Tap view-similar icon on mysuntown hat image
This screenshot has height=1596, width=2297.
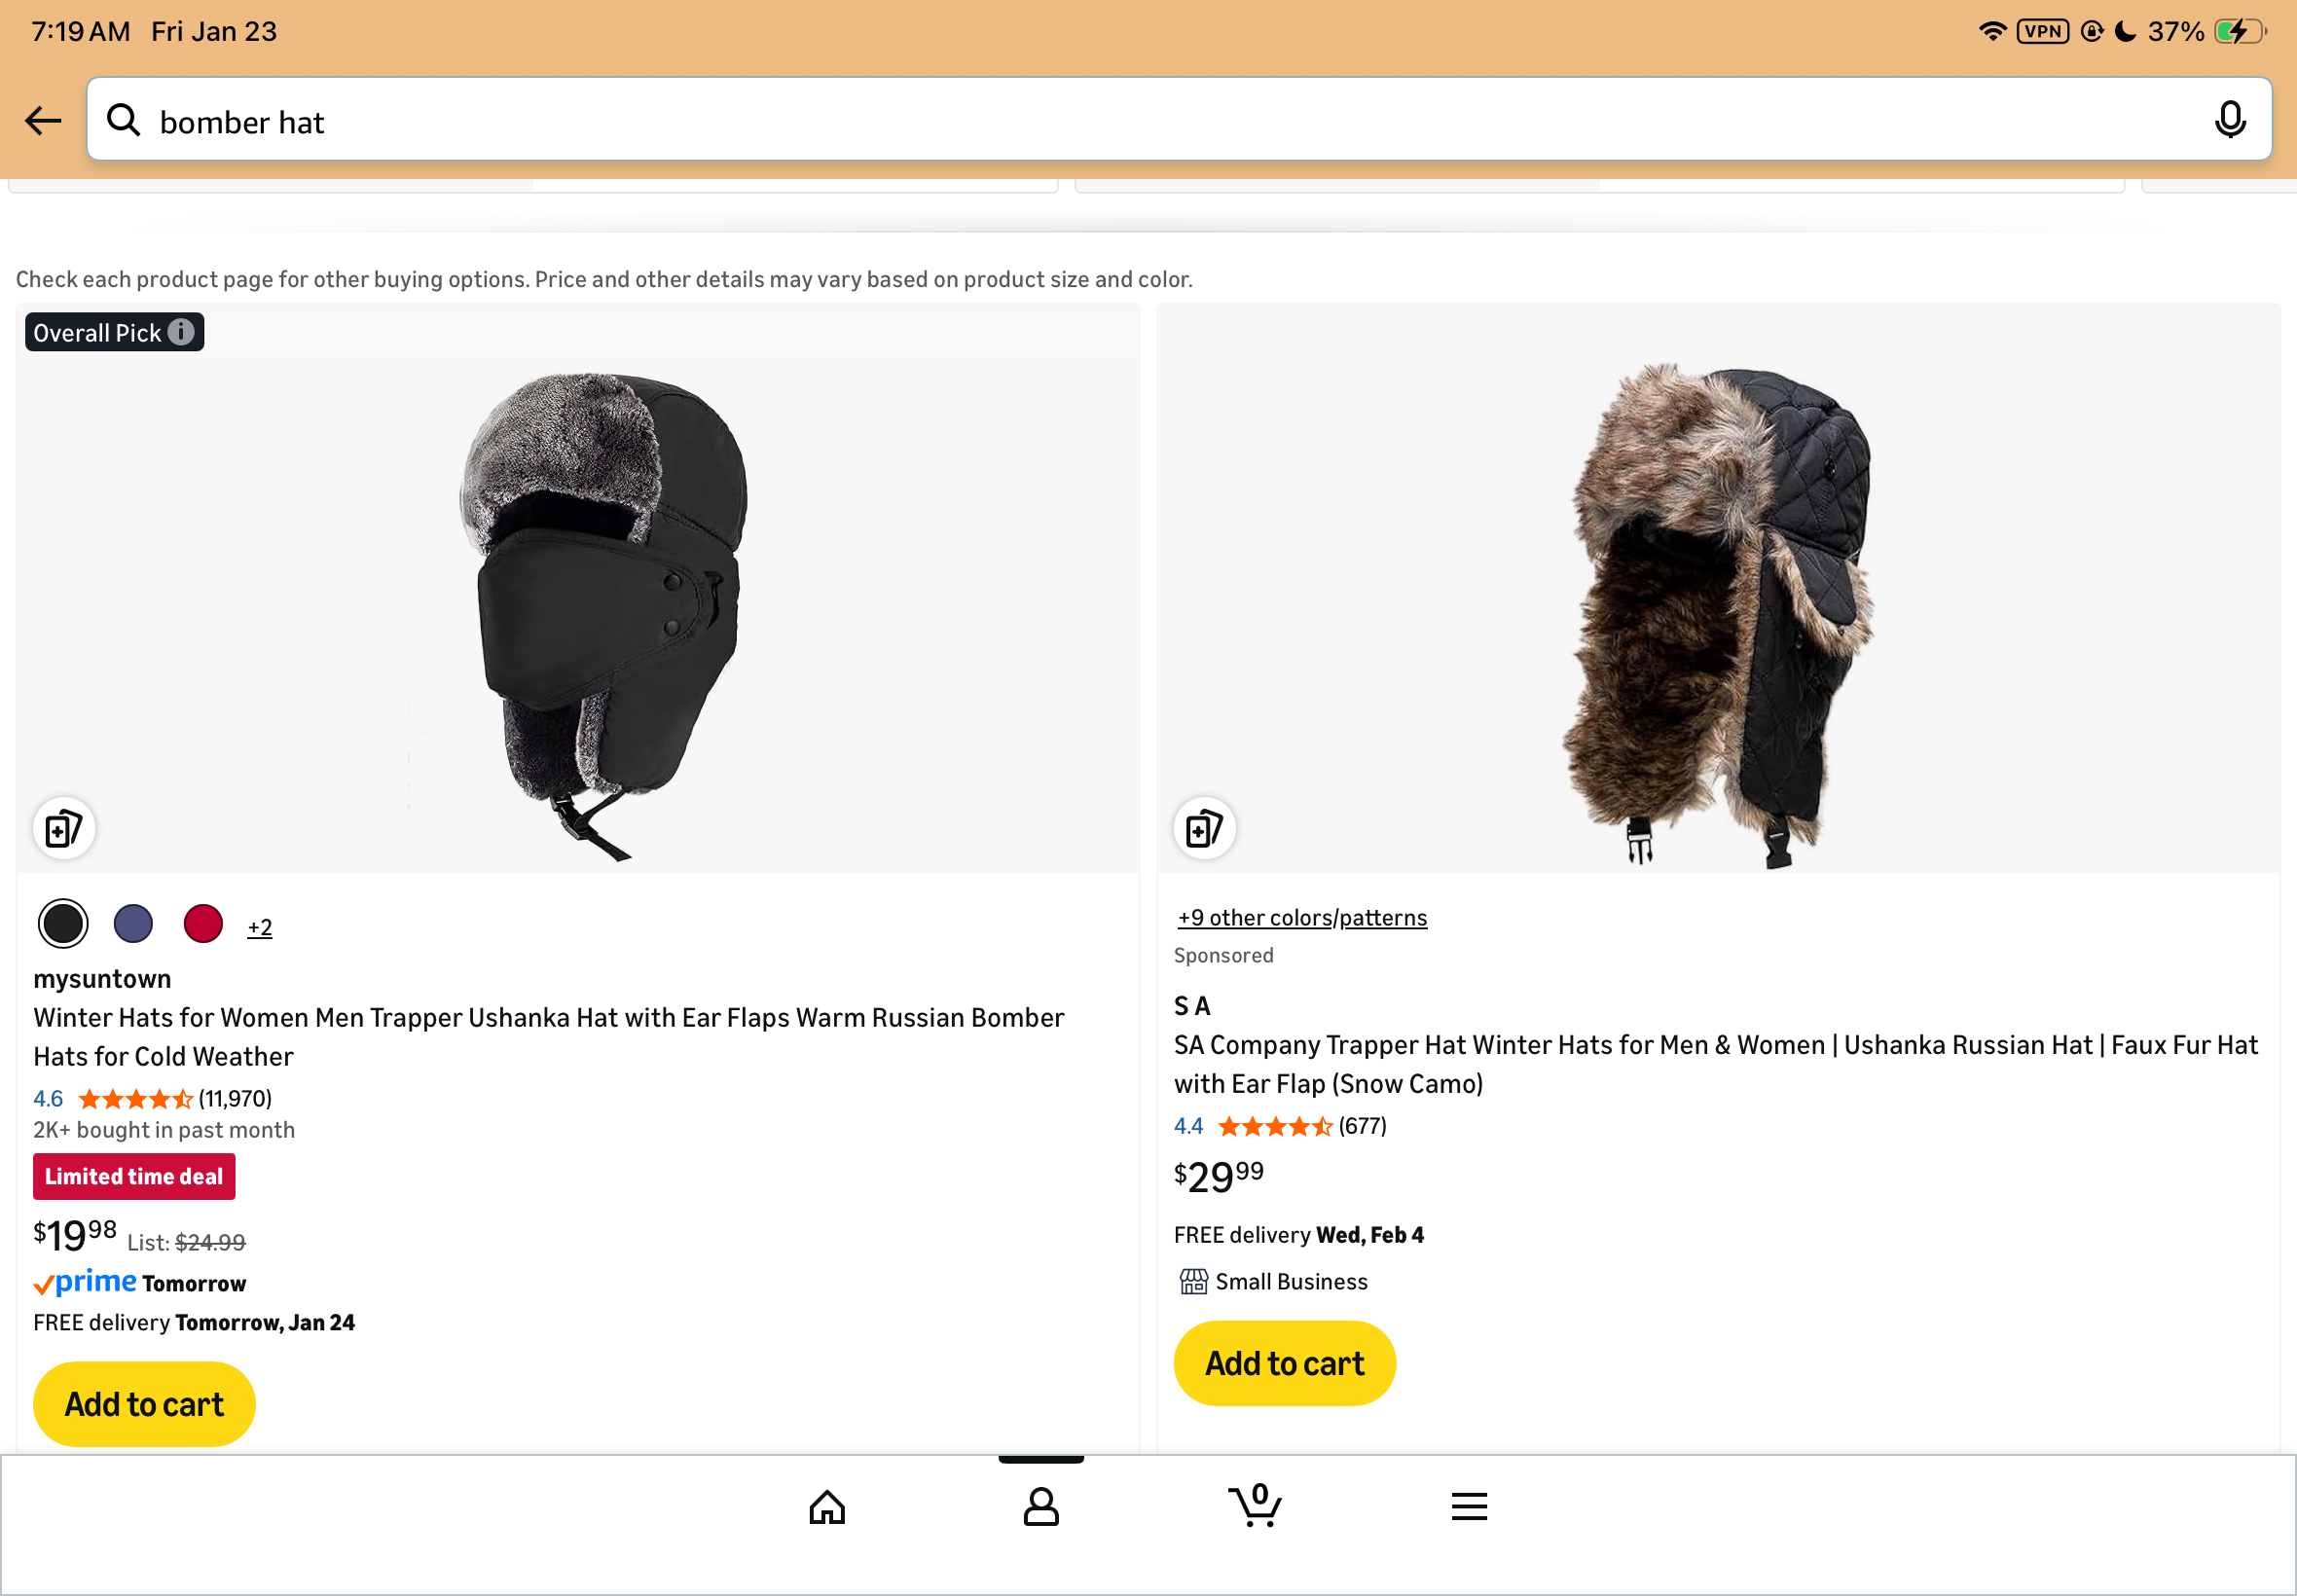click(x=64, y=828)
